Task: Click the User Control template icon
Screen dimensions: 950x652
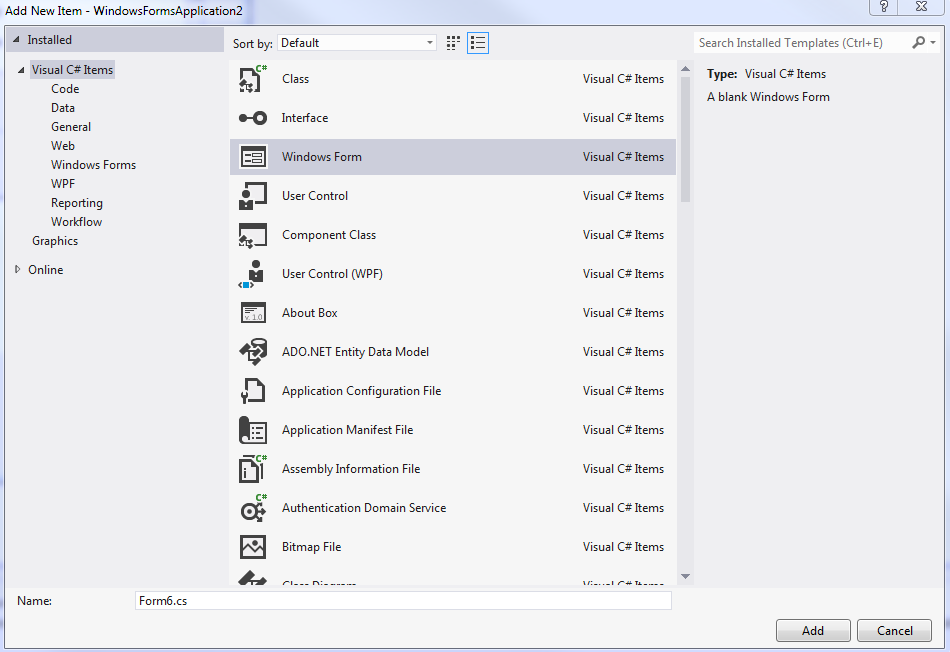Action: point(253,196)
